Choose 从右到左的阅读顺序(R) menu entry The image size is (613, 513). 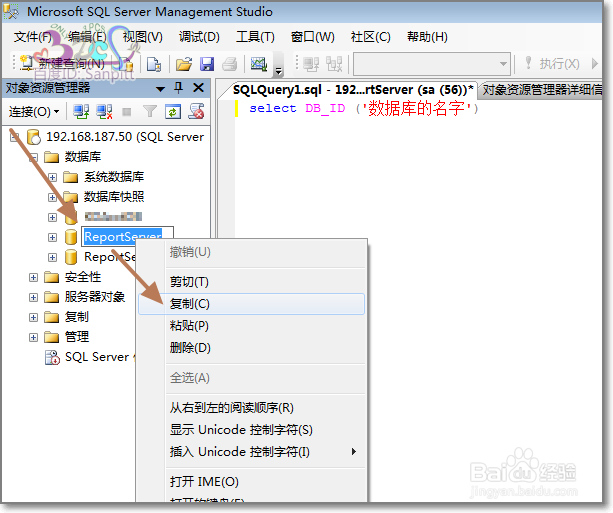[251, 408]
